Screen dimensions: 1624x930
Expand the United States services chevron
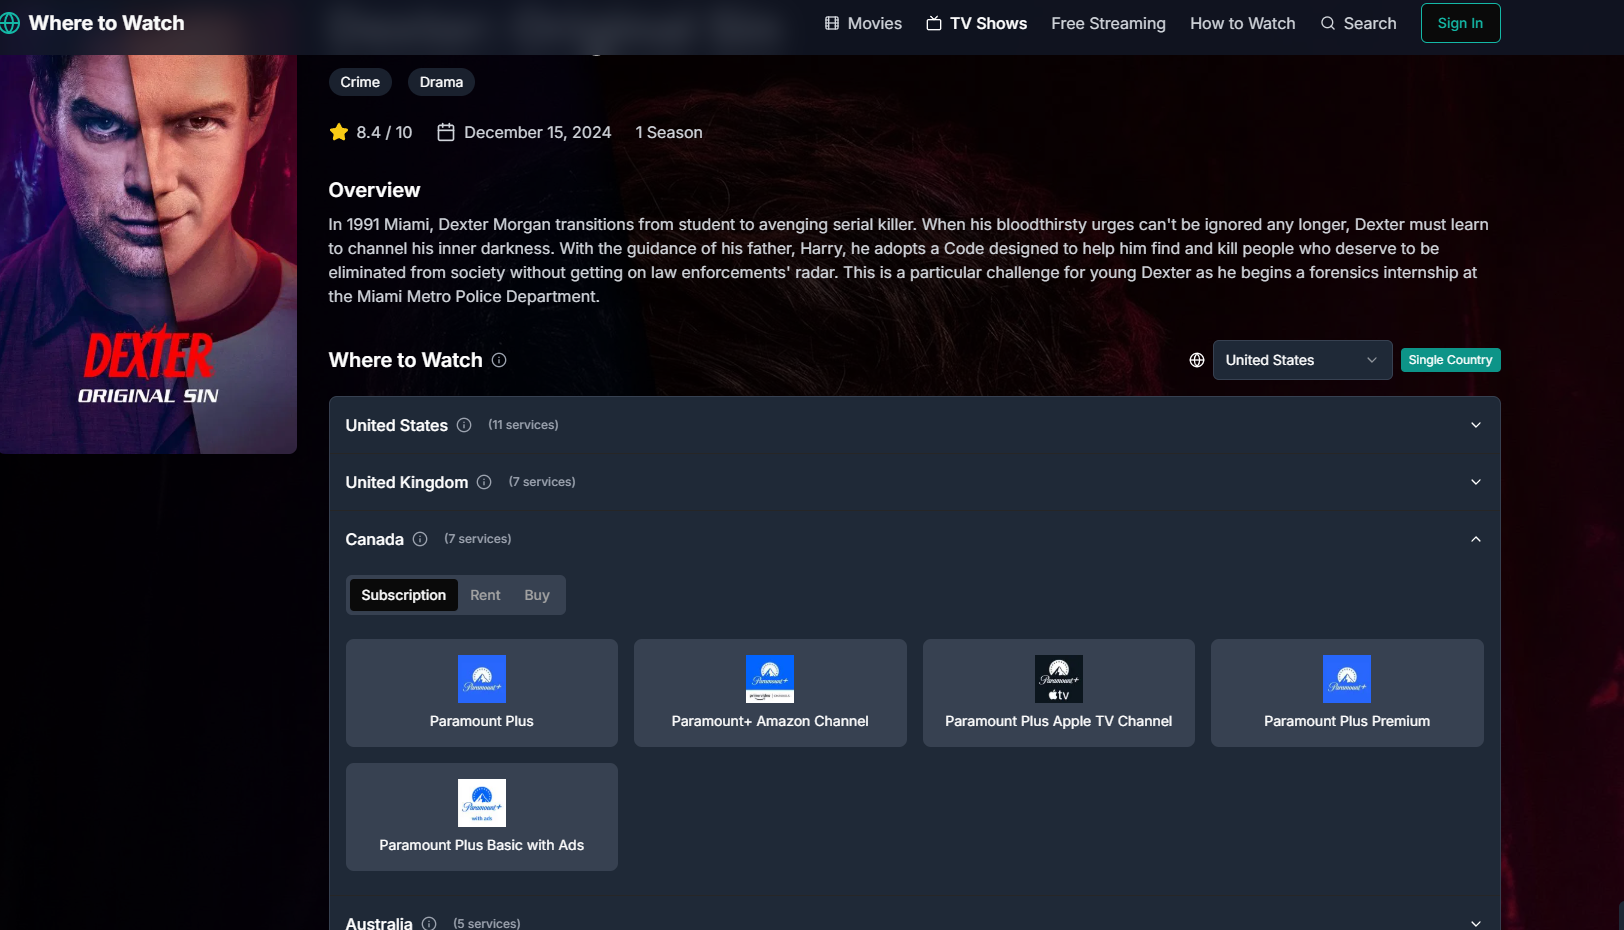(1476, 425)
